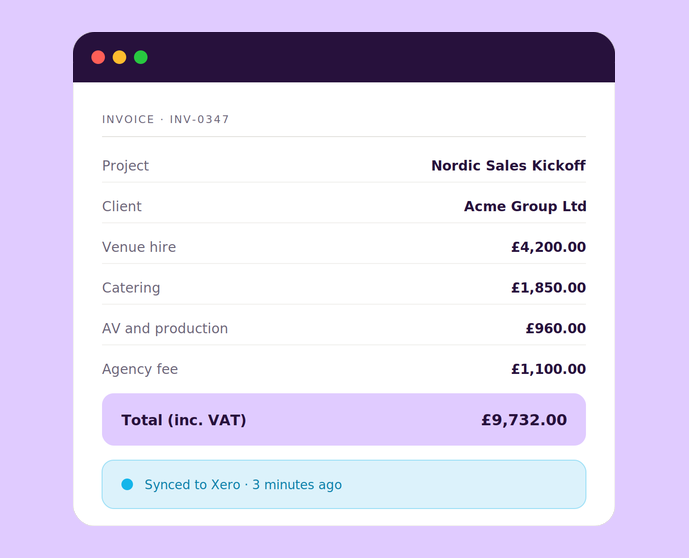Click the Catering line item label

pyautogui.click(x=131, y=288)
